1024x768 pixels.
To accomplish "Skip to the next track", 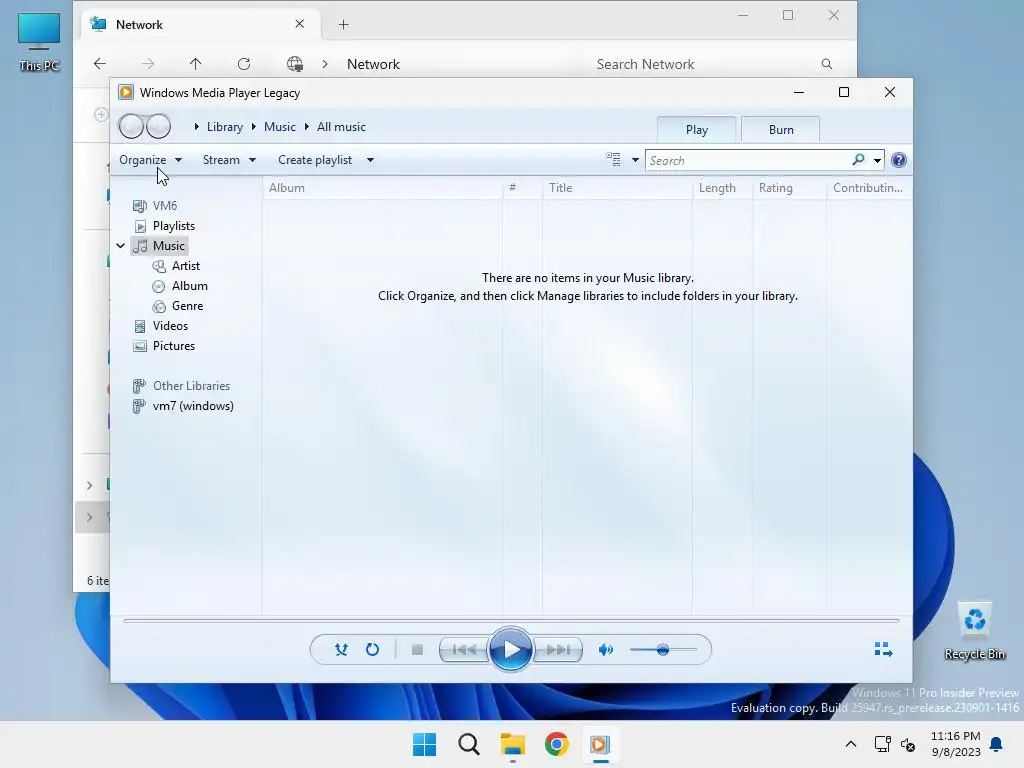I will 558,650.
